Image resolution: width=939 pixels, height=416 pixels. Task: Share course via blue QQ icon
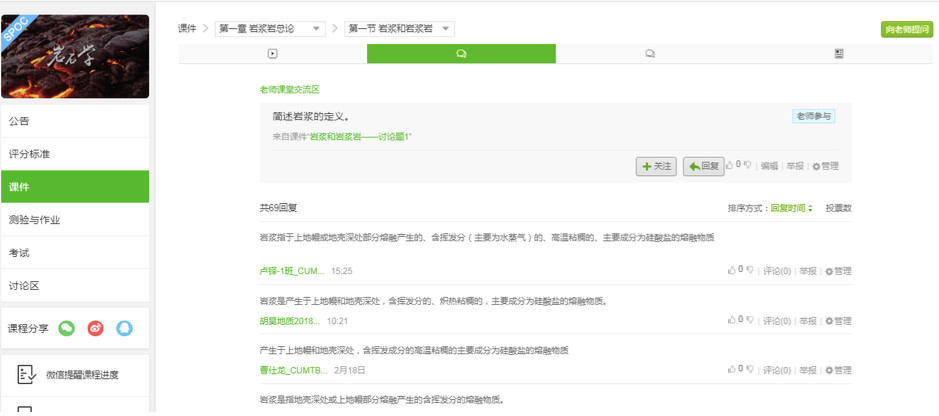(124, 327)
